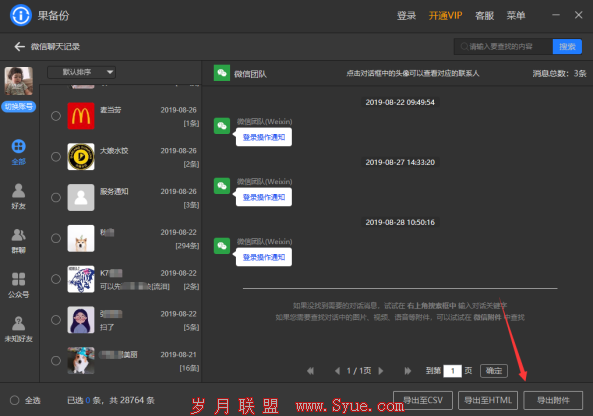Open 登录操作通知 link from 2019-08-27

264,197
